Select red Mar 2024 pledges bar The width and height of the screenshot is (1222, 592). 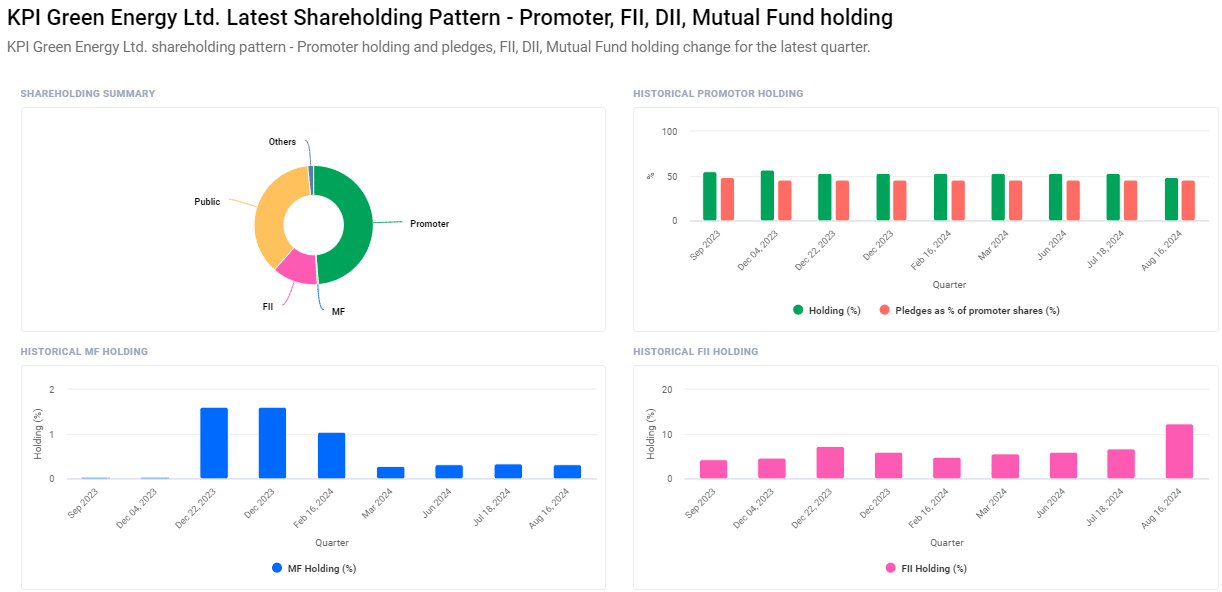pos(1015,200)
